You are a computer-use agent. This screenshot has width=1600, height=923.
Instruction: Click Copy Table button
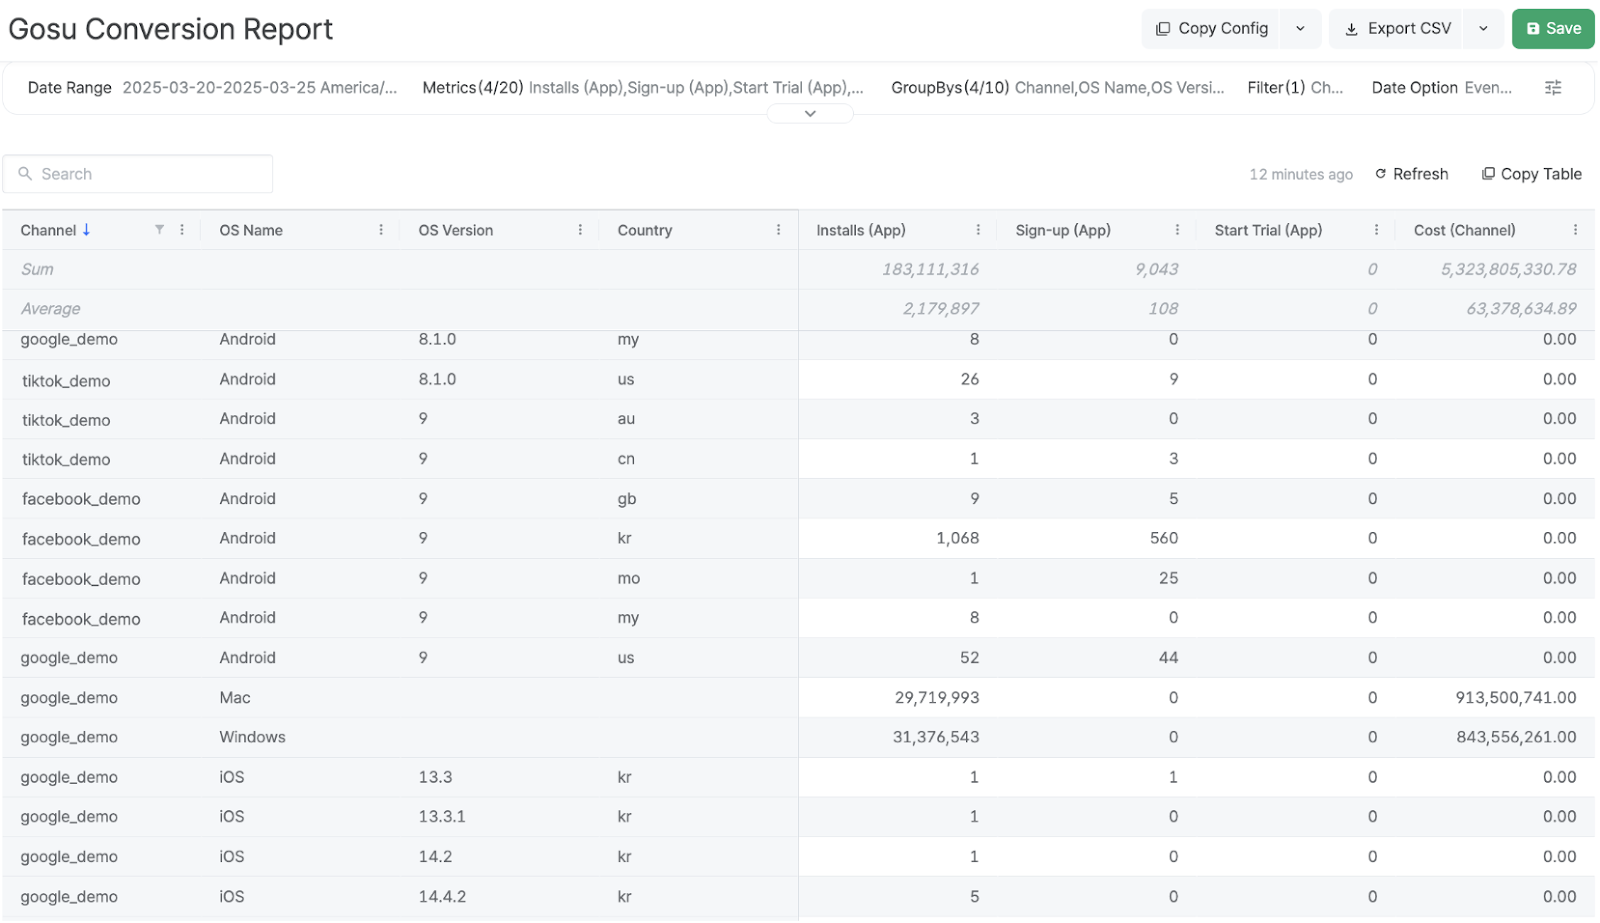[x=1531, y=174]
